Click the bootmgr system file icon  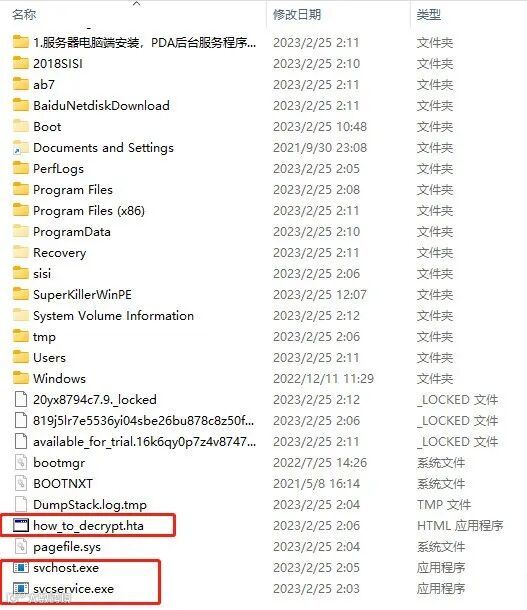tap(21, 462)
